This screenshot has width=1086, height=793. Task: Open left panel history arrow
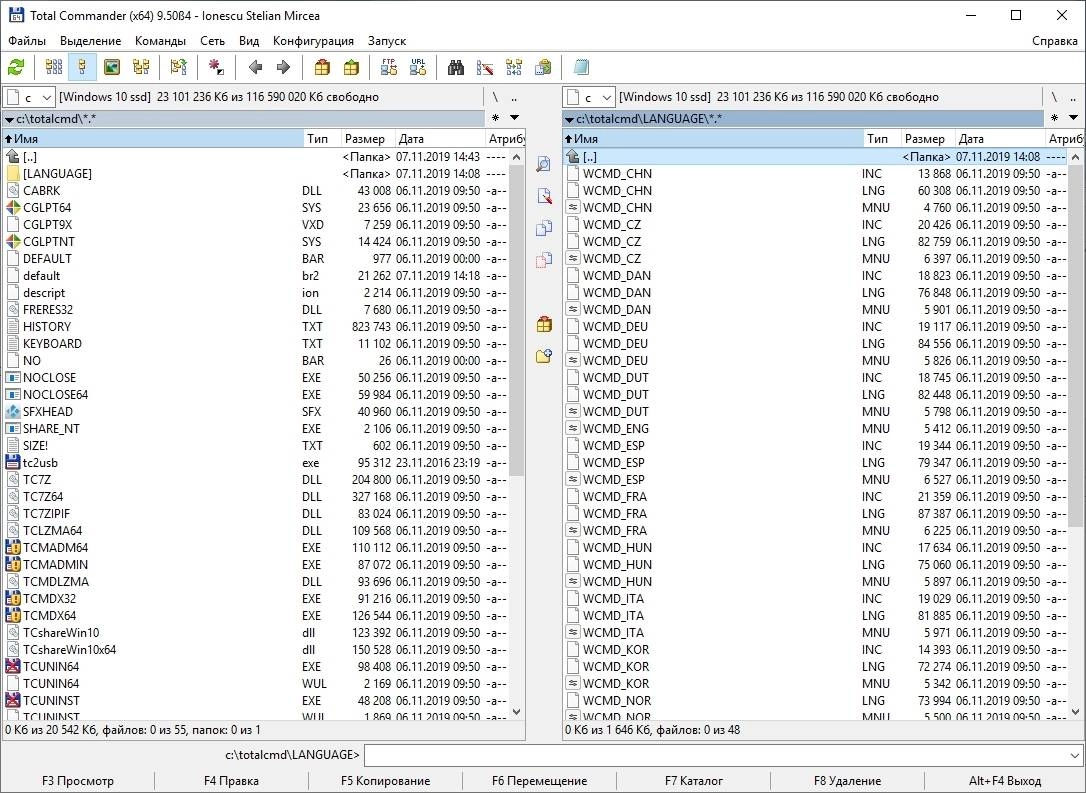click(x=515, y=118)
